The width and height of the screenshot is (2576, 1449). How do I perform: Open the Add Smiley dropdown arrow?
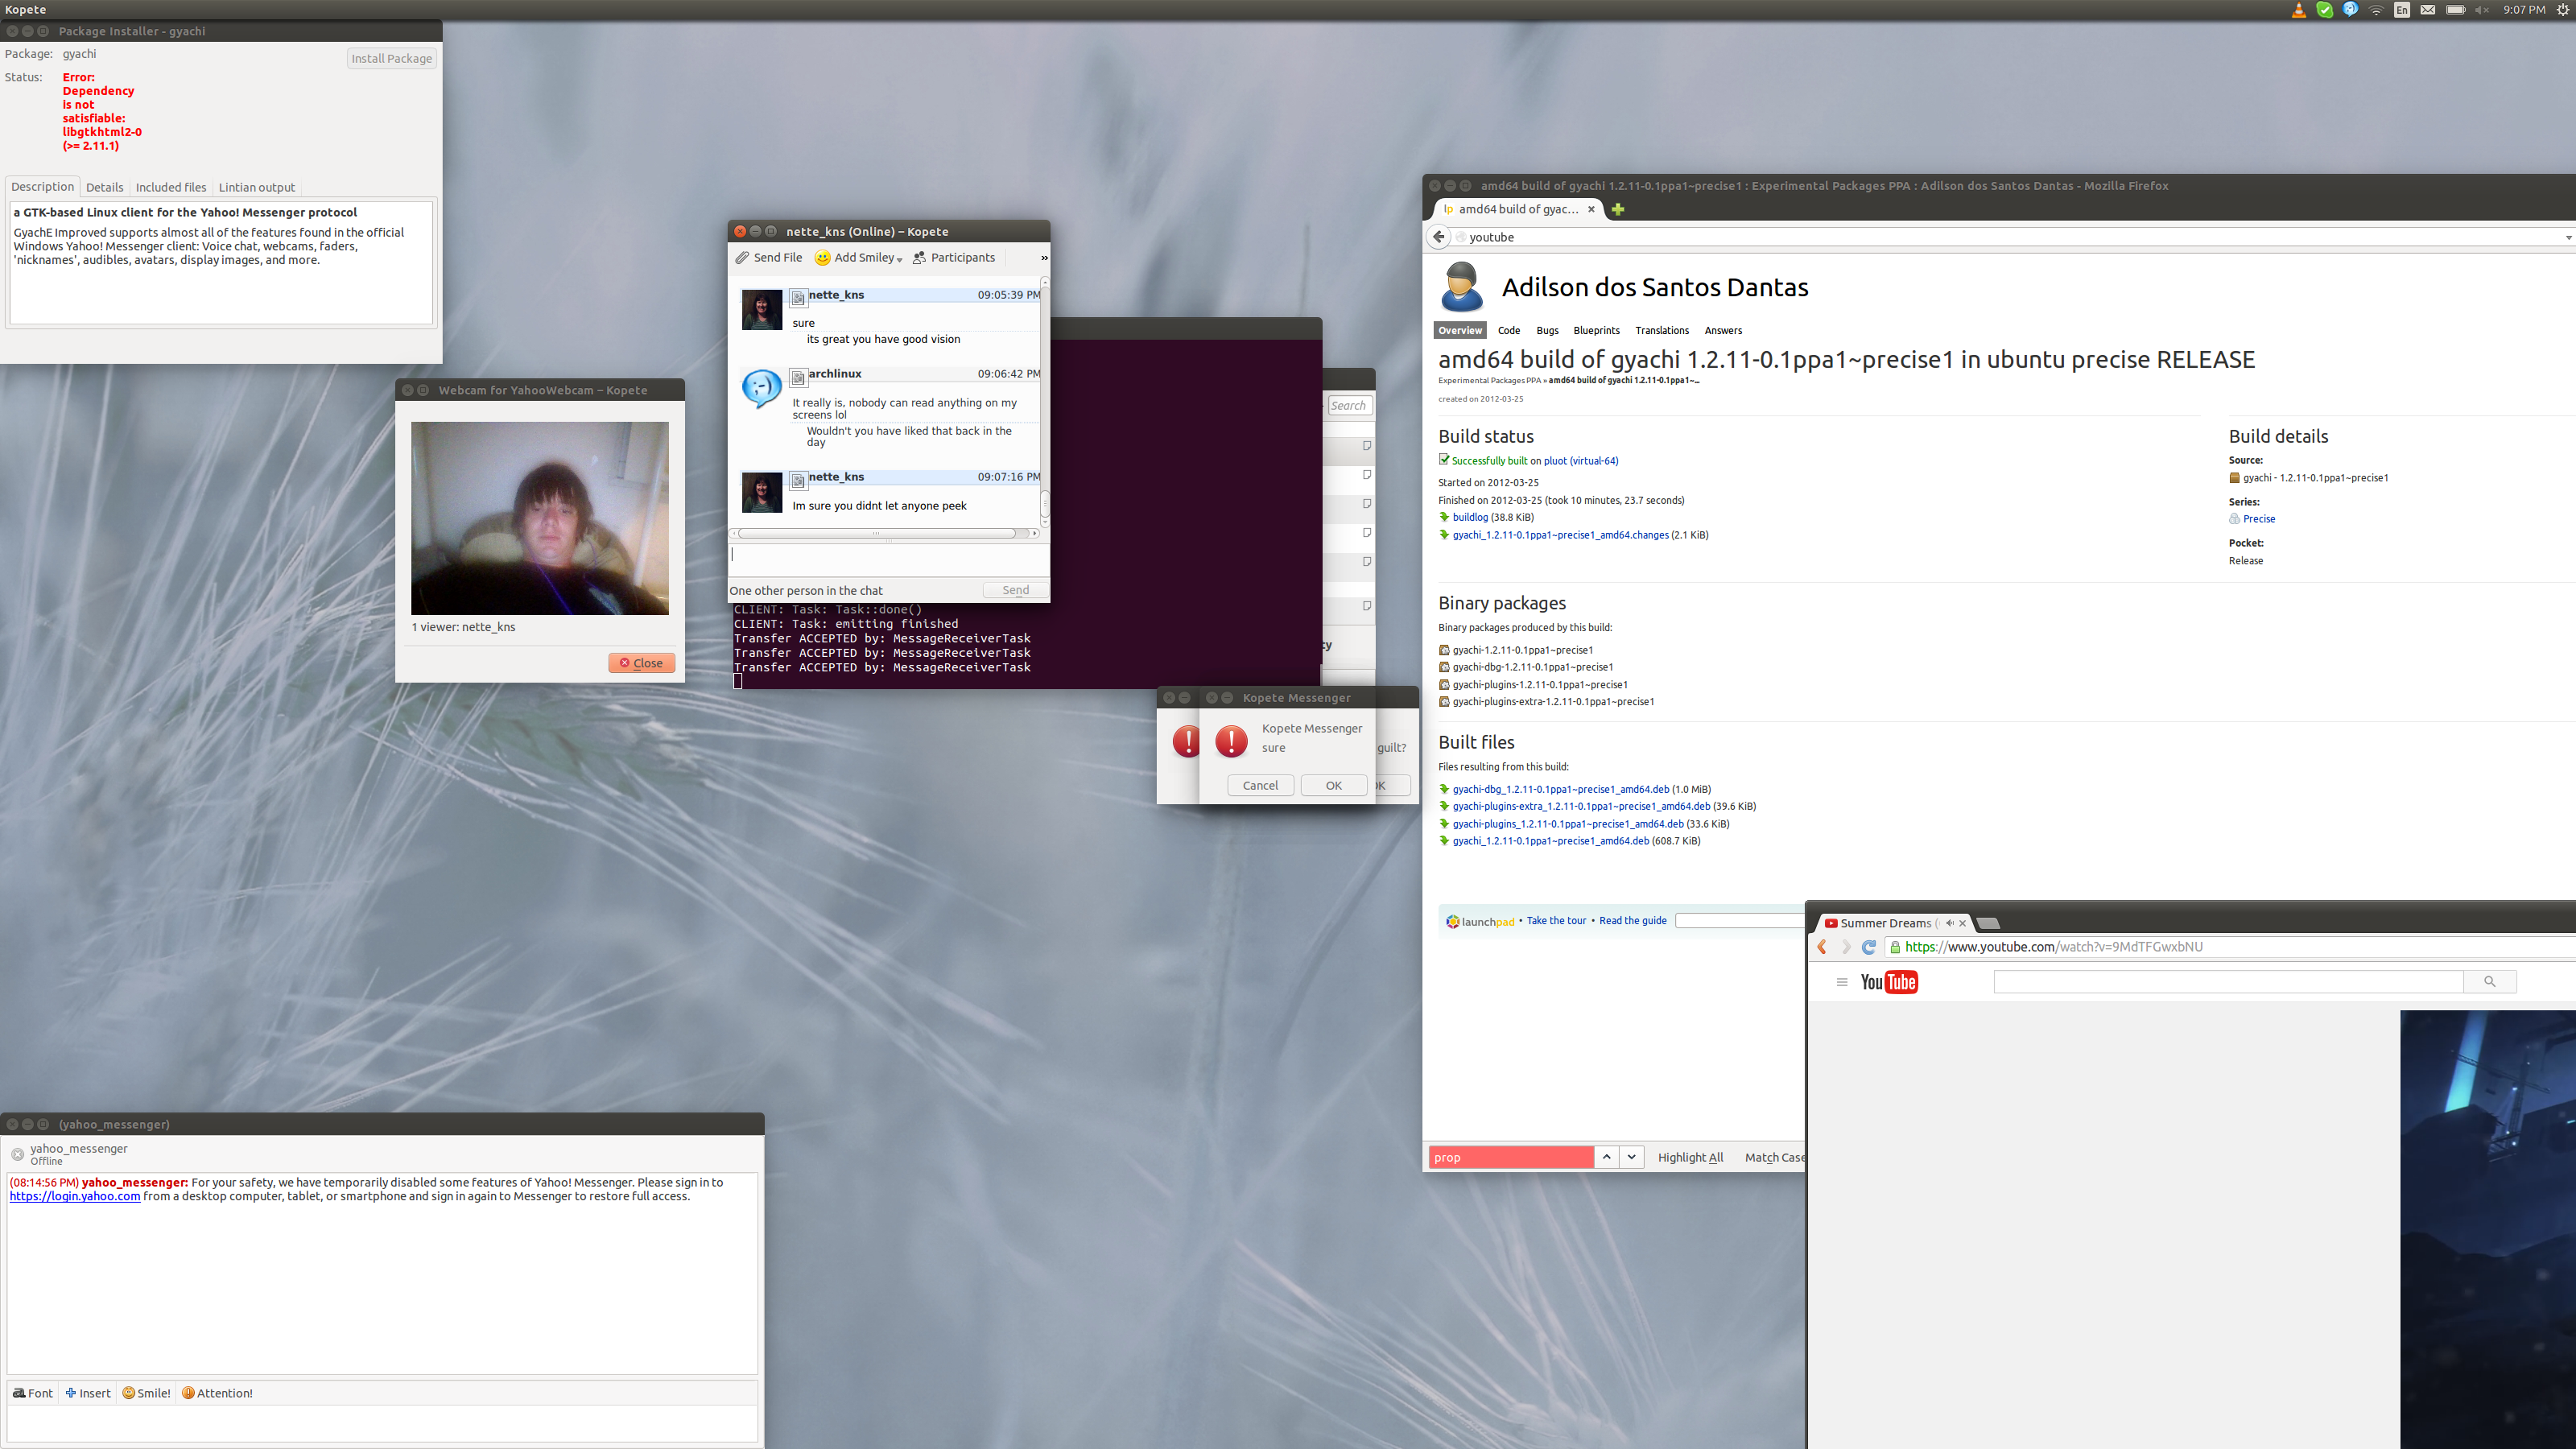899,259
